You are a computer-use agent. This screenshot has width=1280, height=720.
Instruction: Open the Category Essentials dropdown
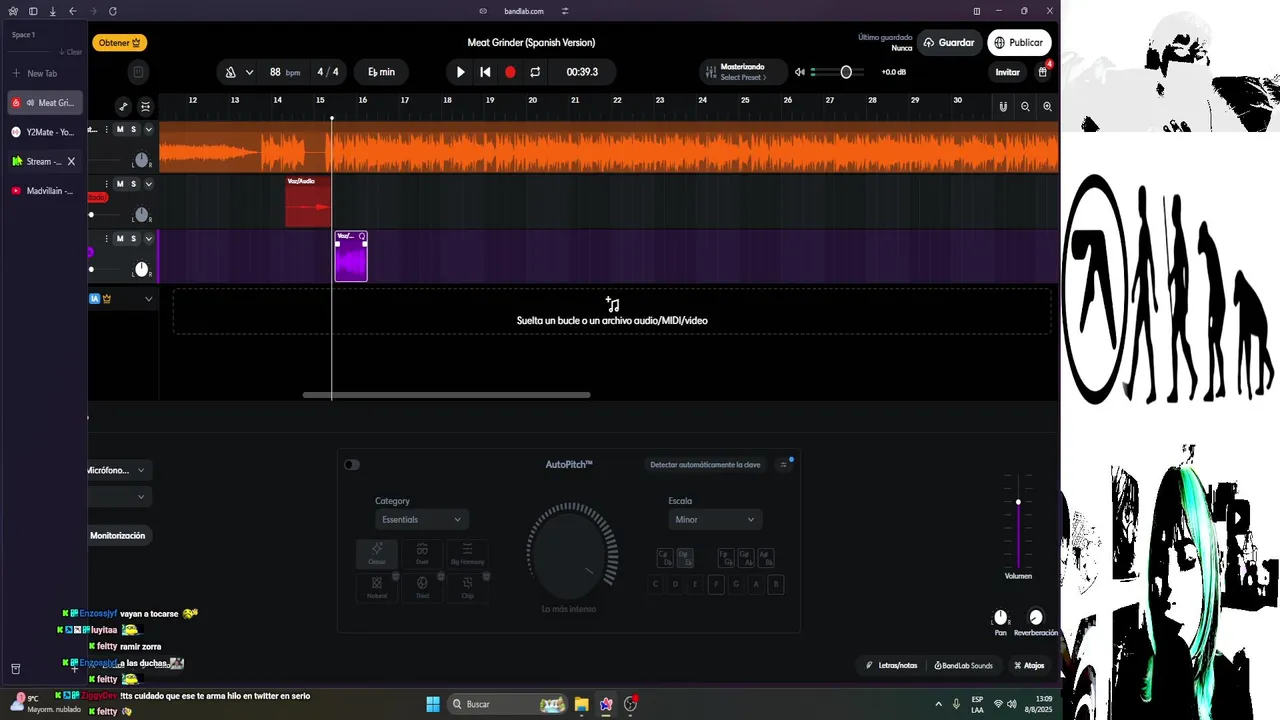click(421, 520)
